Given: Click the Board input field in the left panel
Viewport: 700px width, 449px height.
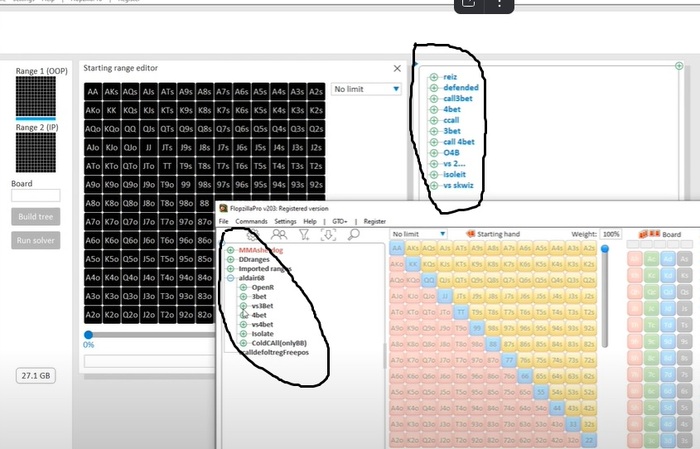Looking at the screenshot, I should (36, 195).
